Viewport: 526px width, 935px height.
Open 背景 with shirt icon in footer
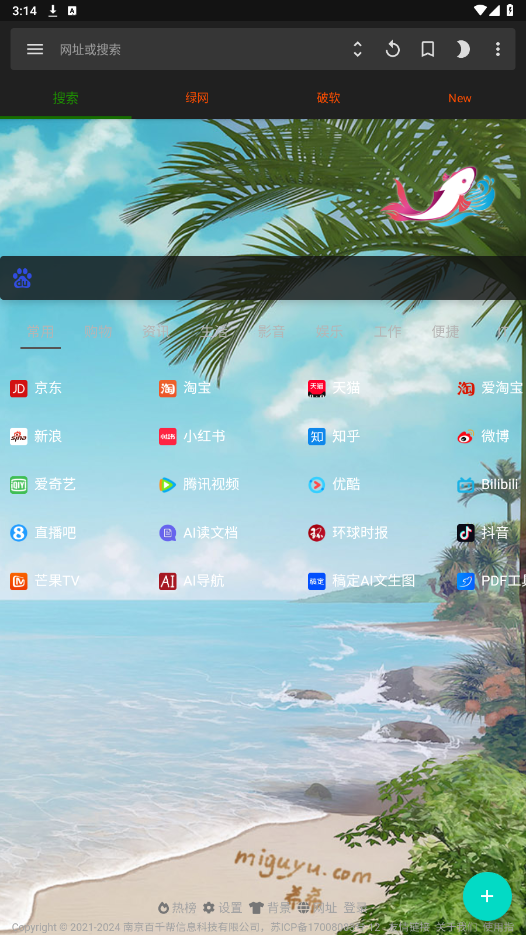coord(270,908)
